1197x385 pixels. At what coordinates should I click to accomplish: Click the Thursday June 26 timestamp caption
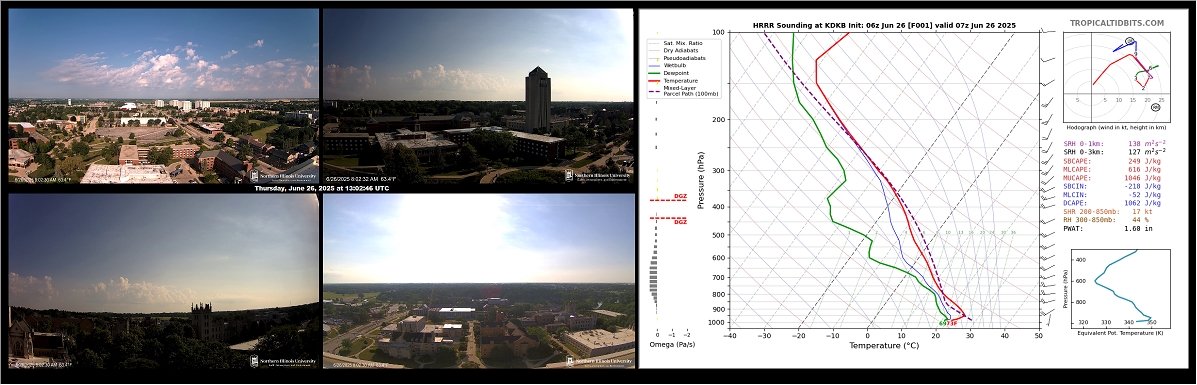(321, 188)
